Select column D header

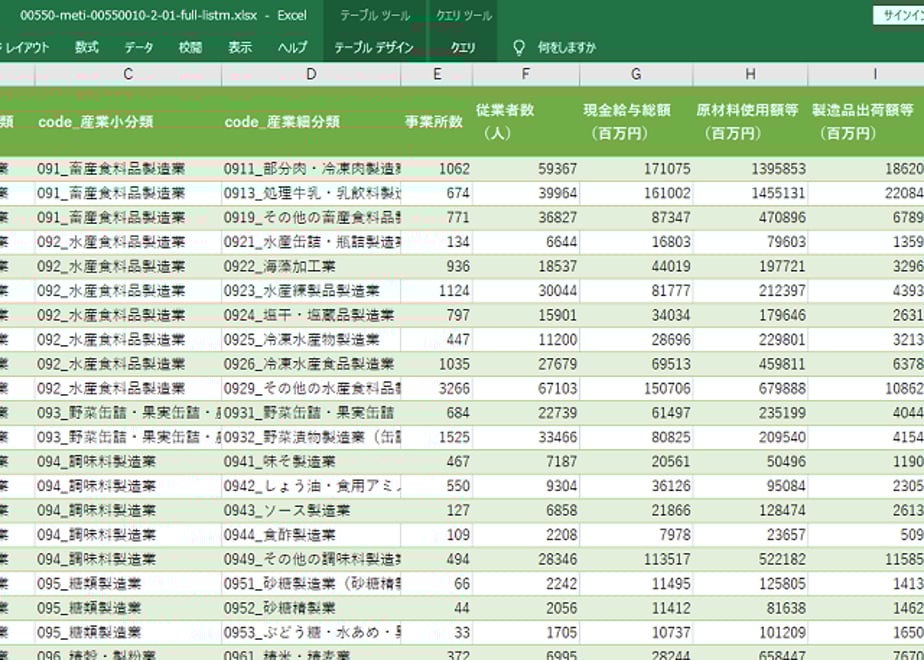(x=311, y=74)
